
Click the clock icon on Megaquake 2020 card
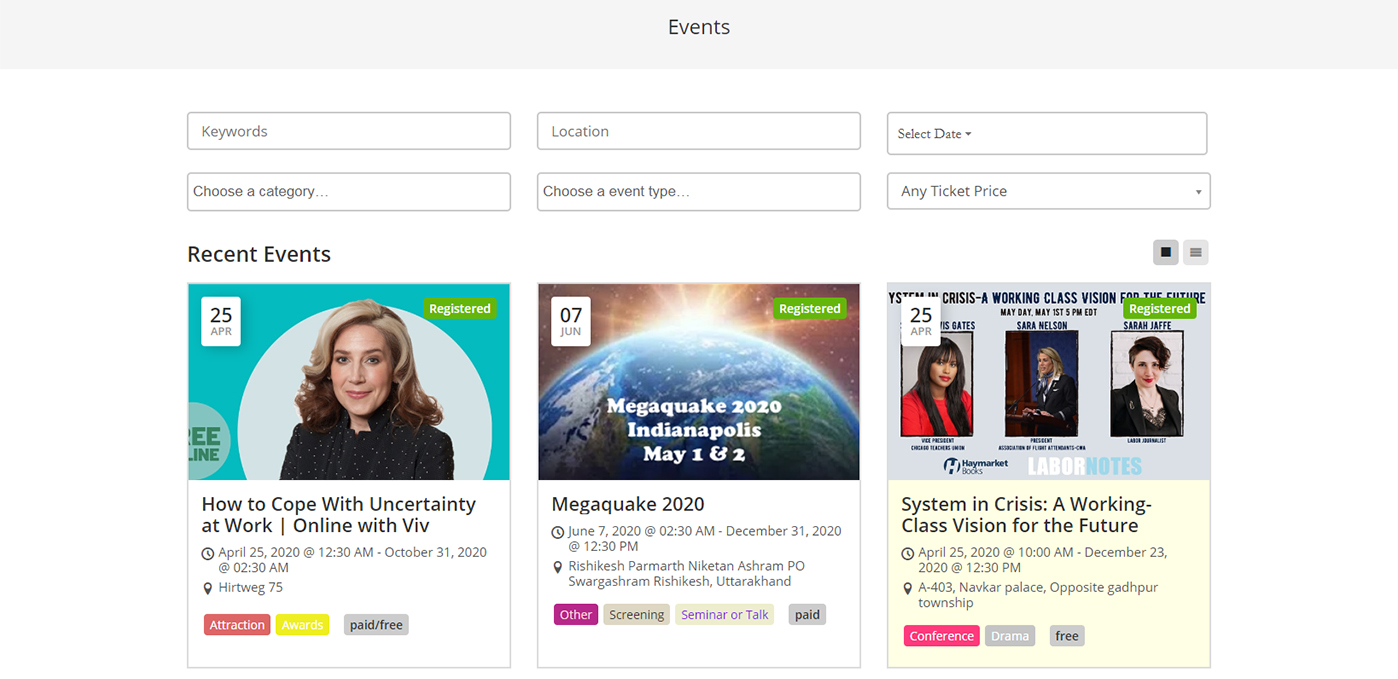coord(558,532)
